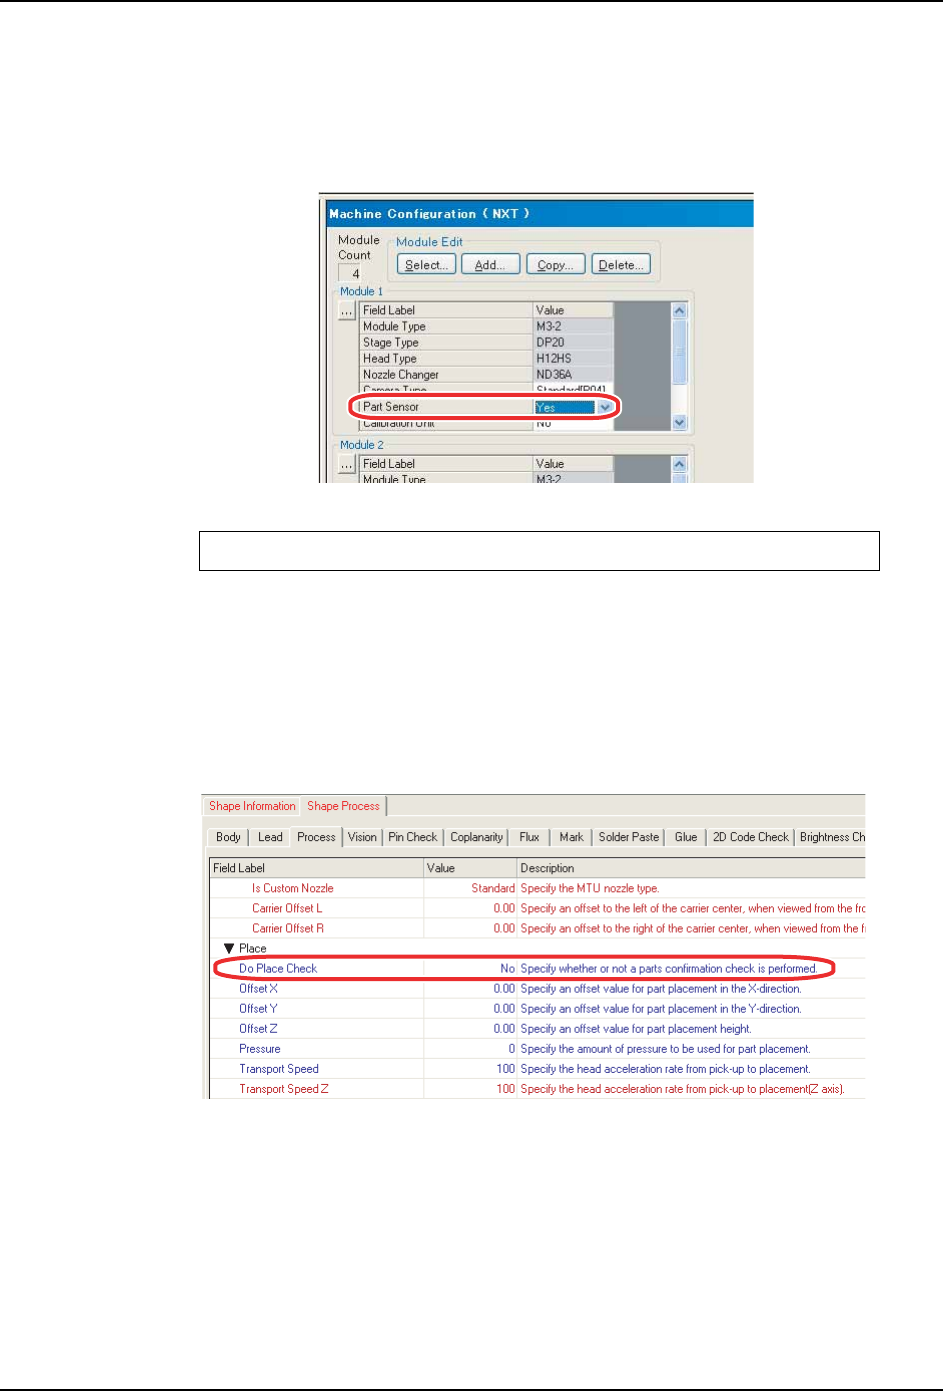Open the Part Sensor Yes dropdown arrow

(x=604, y=407)
